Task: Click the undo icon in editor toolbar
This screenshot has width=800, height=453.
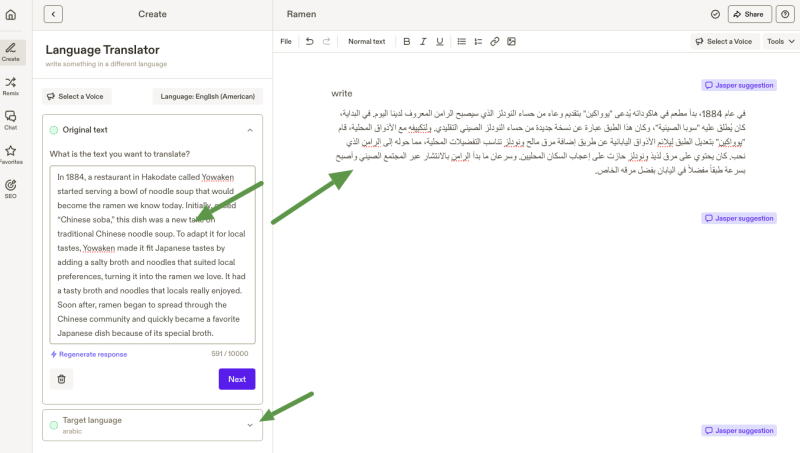Action: click(x=310, y=41)
